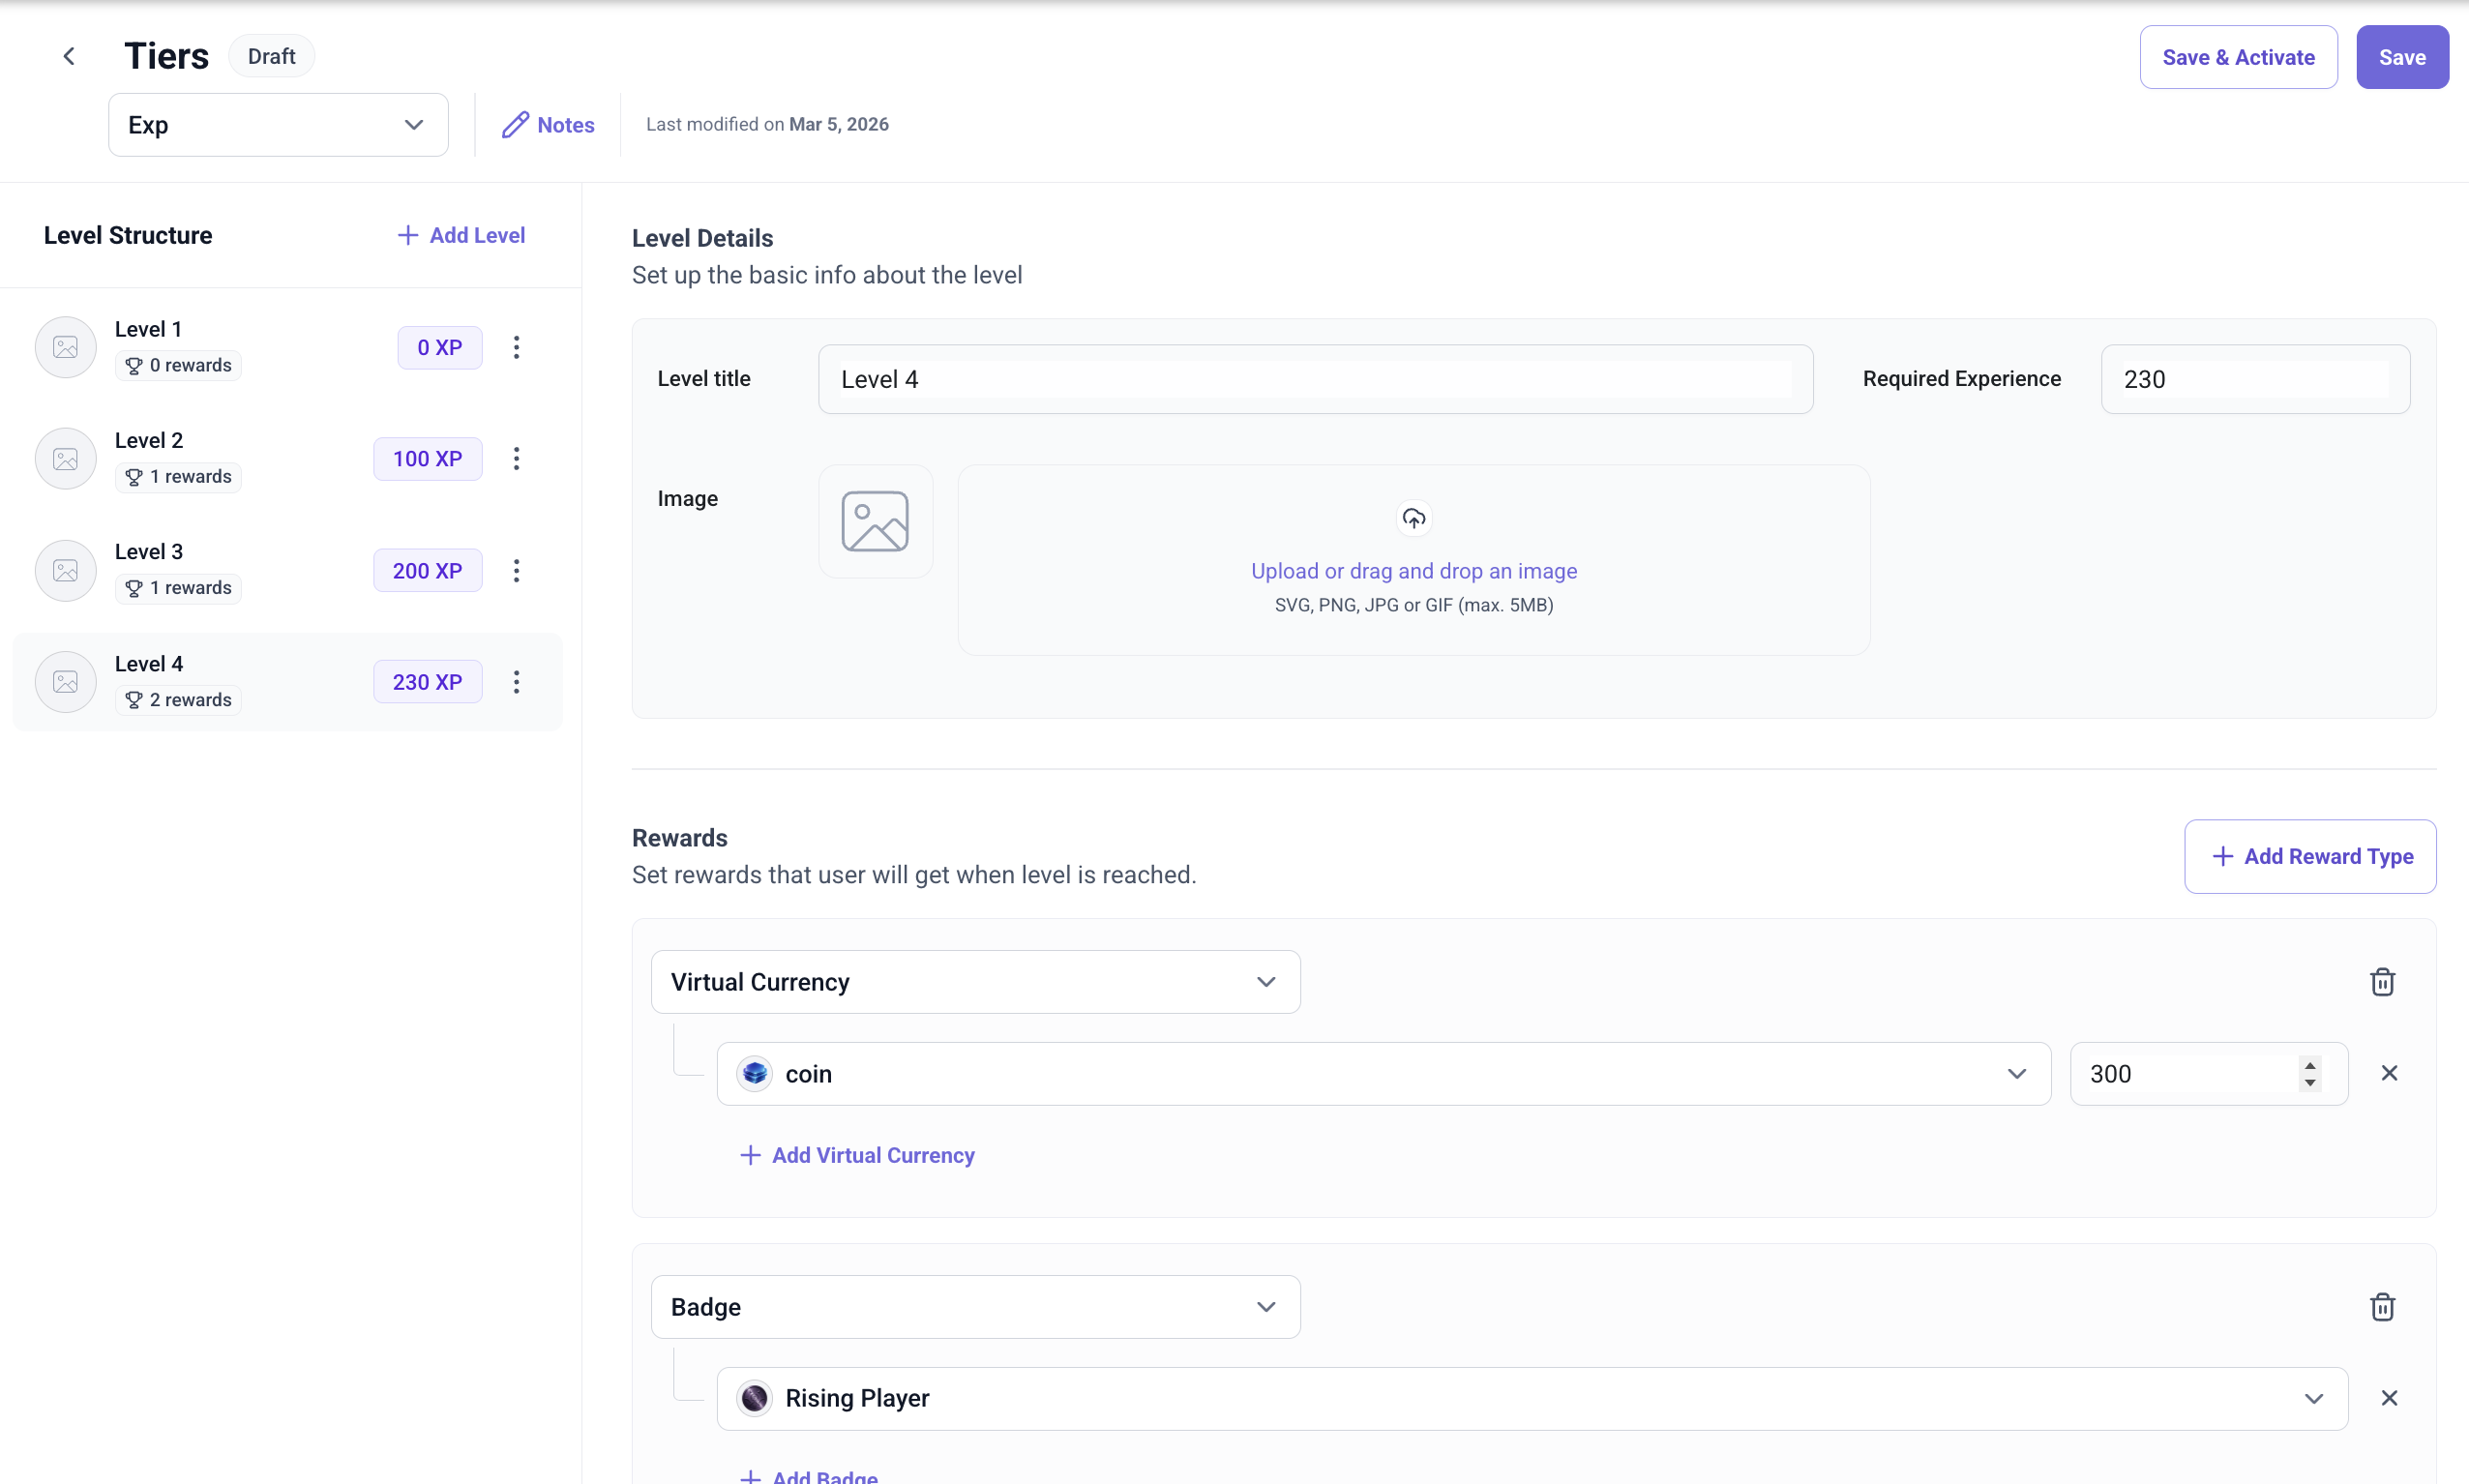The width and height of the screenshot is (2469, 1484).
Task: Focus the Required Experience input field
Action: point(2255,379)
